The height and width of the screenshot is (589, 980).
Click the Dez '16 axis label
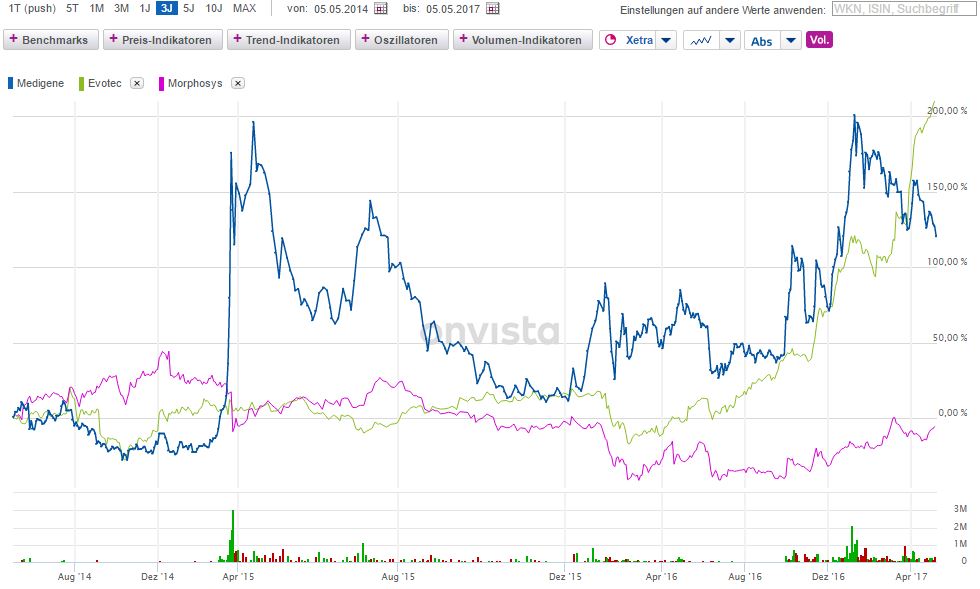point(829,576)
